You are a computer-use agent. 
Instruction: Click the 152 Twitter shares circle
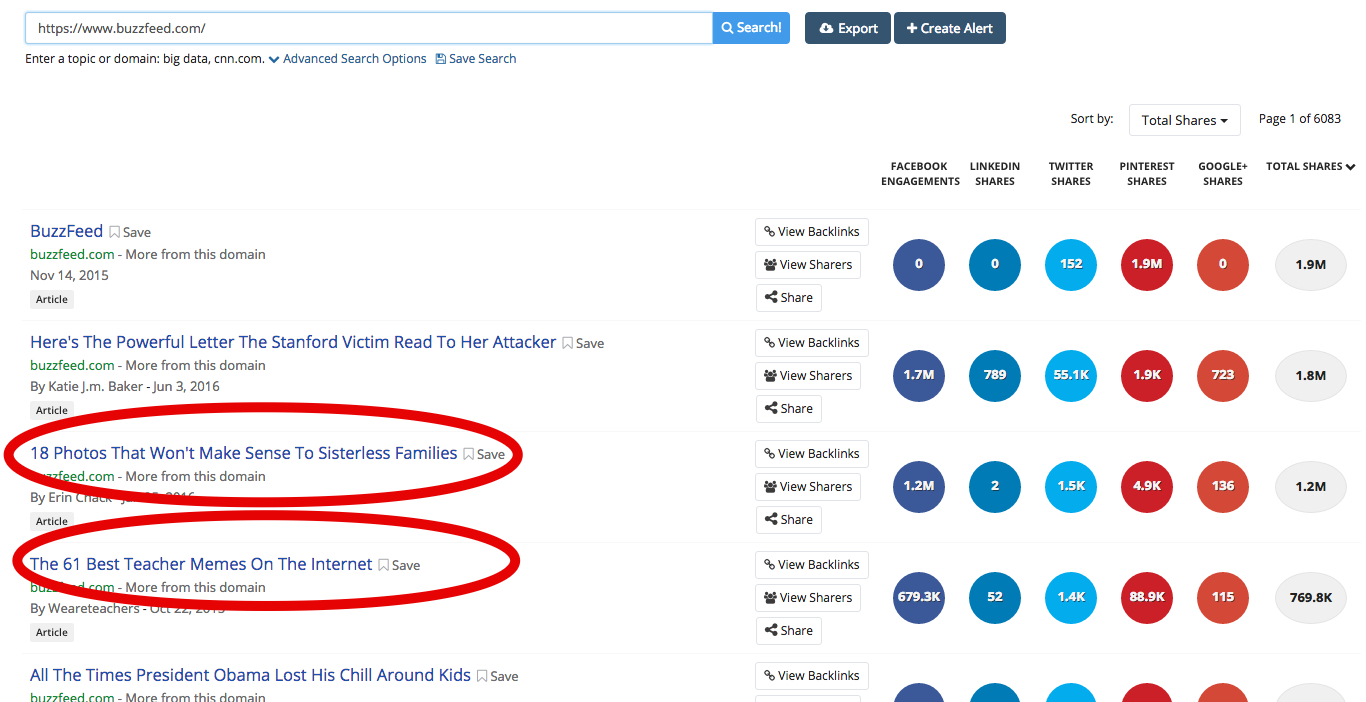coord(1071,265)
